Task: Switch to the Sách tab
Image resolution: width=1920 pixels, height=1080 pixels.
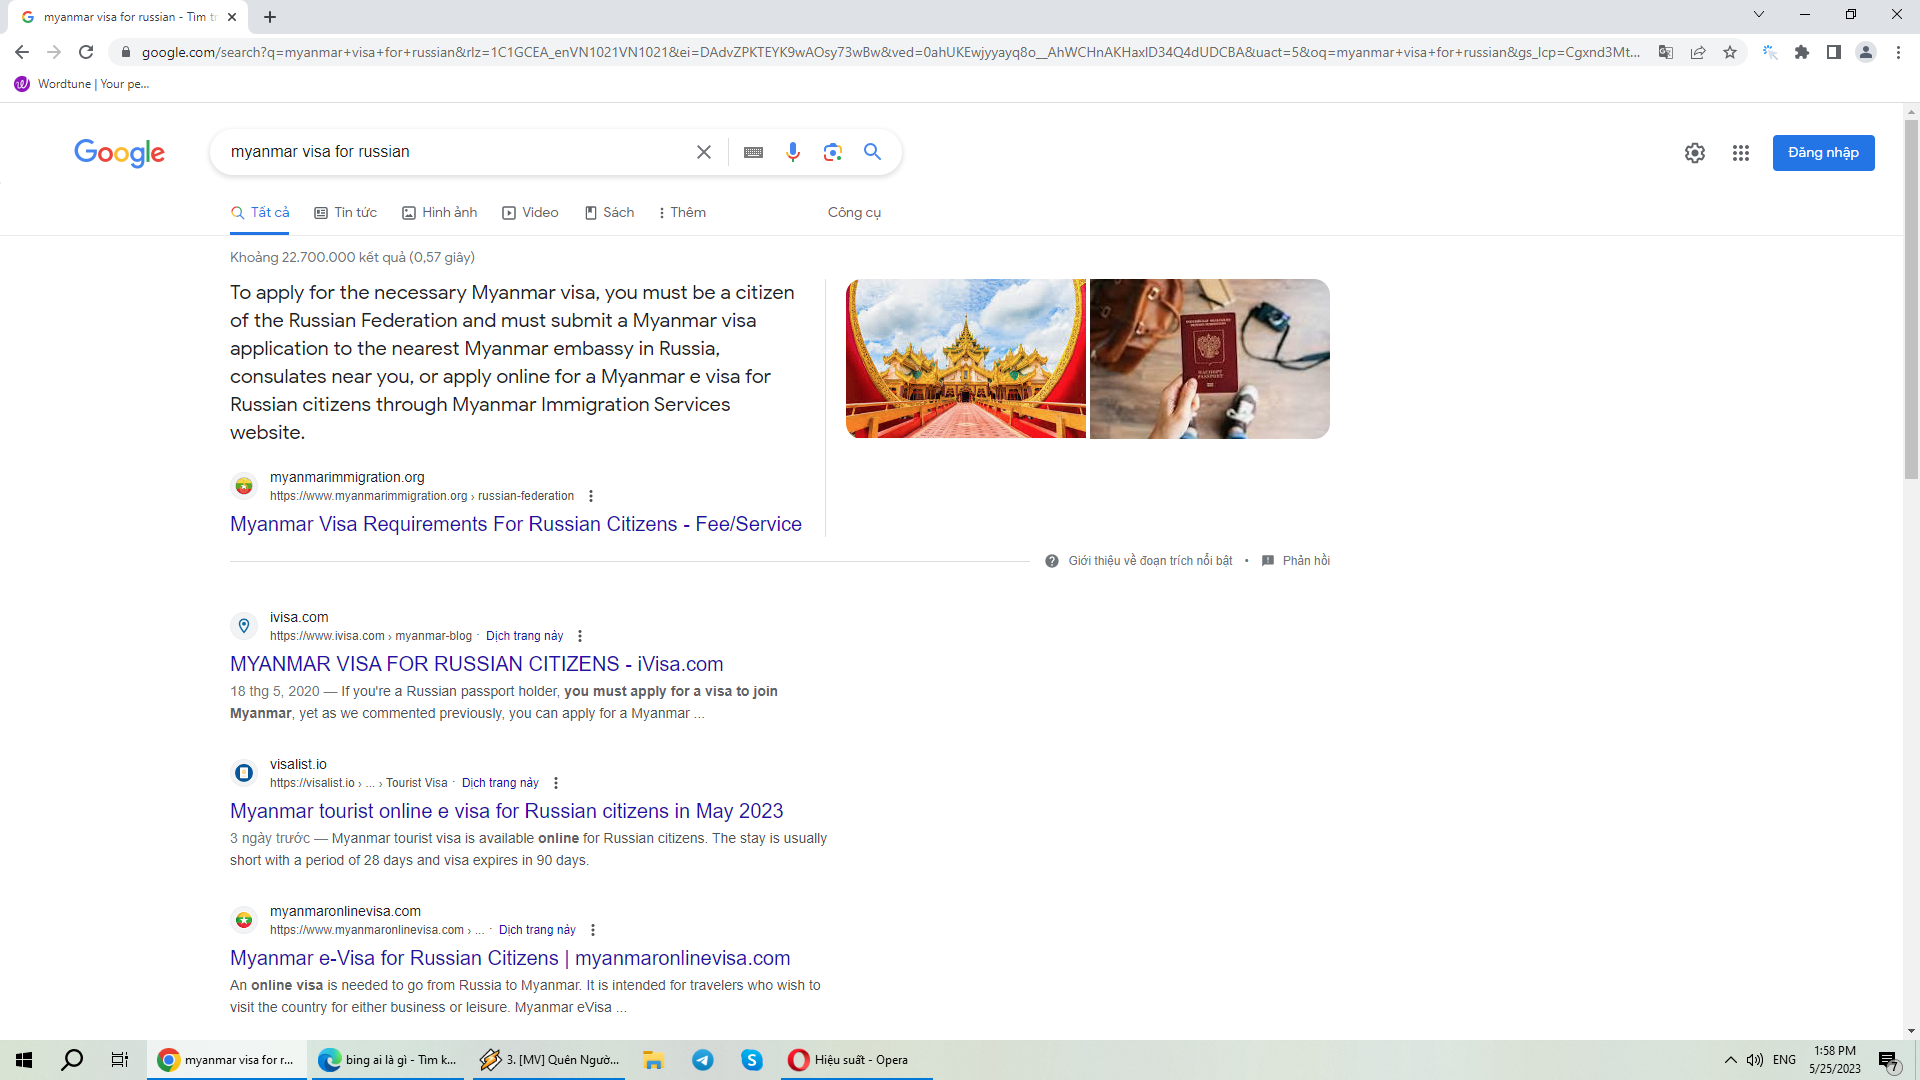Action: 610,213
